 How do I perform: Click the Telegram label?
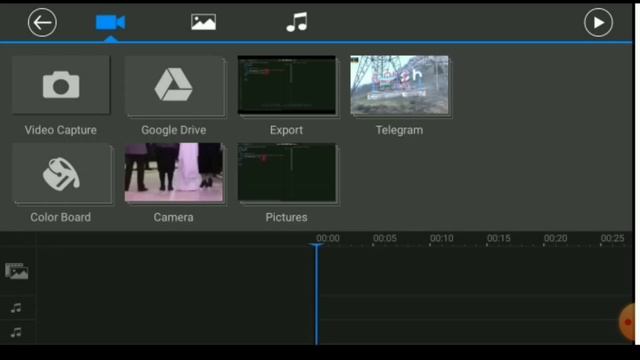(x=400, y=130)
